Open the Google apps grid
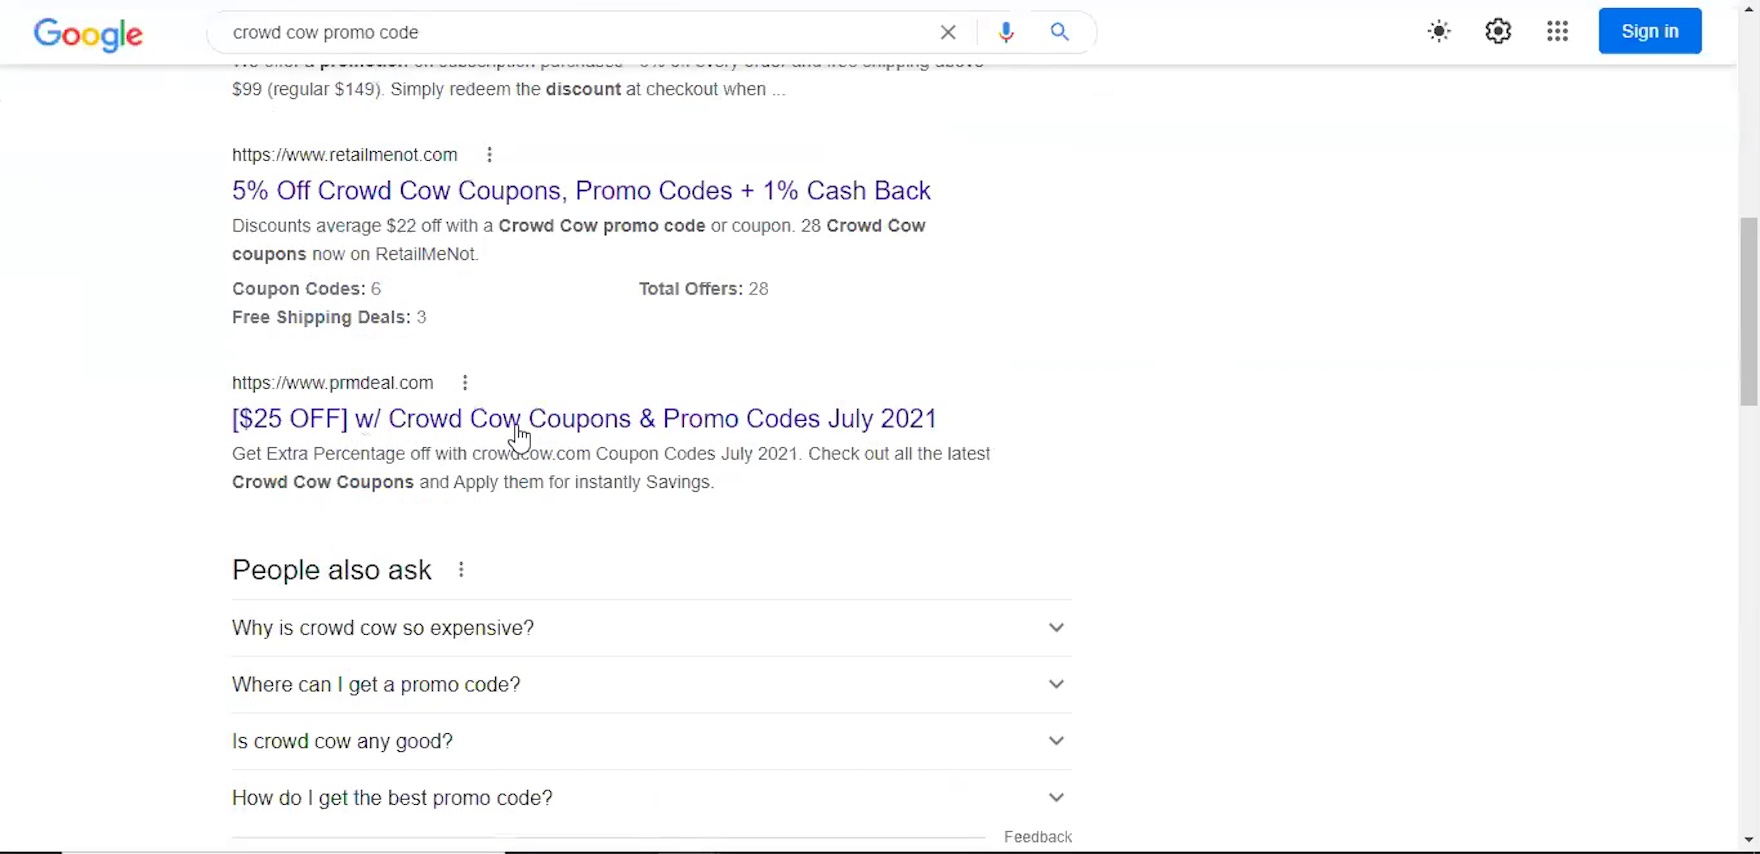1760x854 pixels. [x=1557, y=32]
